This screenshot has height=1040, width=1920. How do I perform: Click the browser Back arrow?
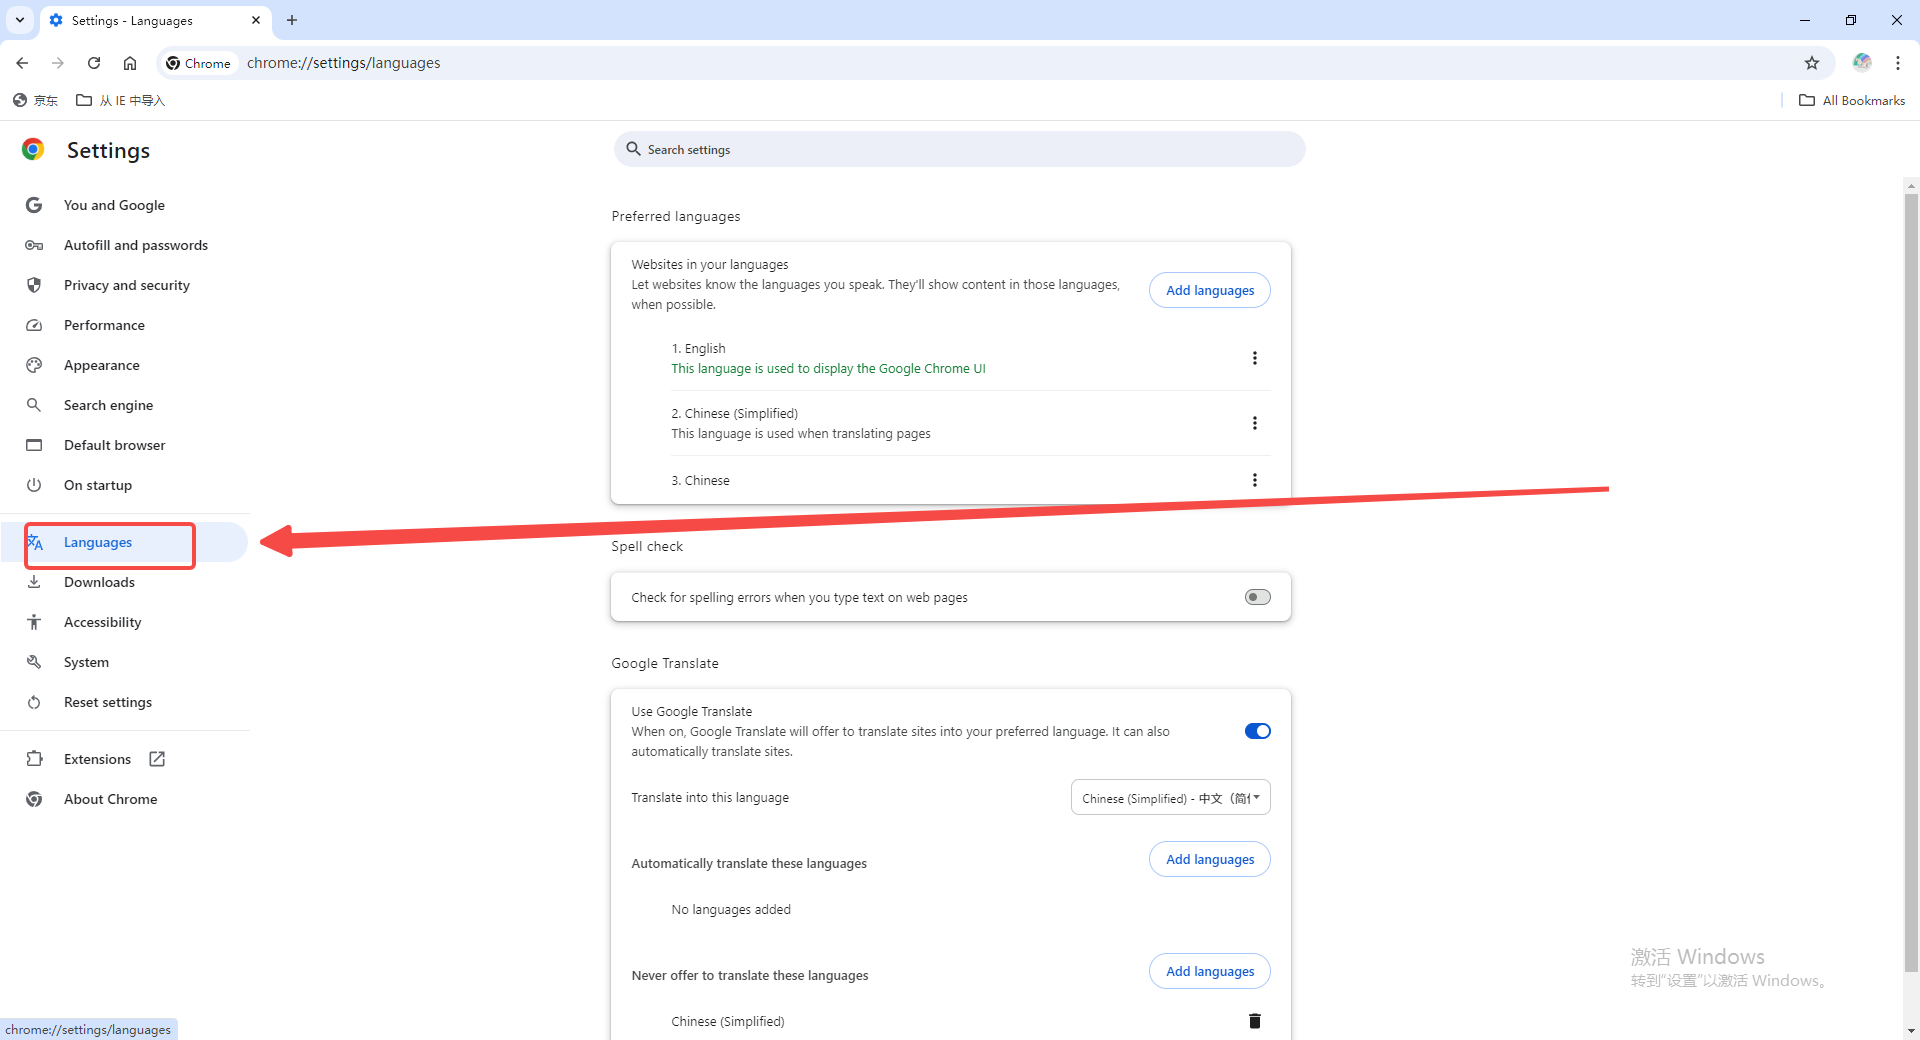point(22,63)
